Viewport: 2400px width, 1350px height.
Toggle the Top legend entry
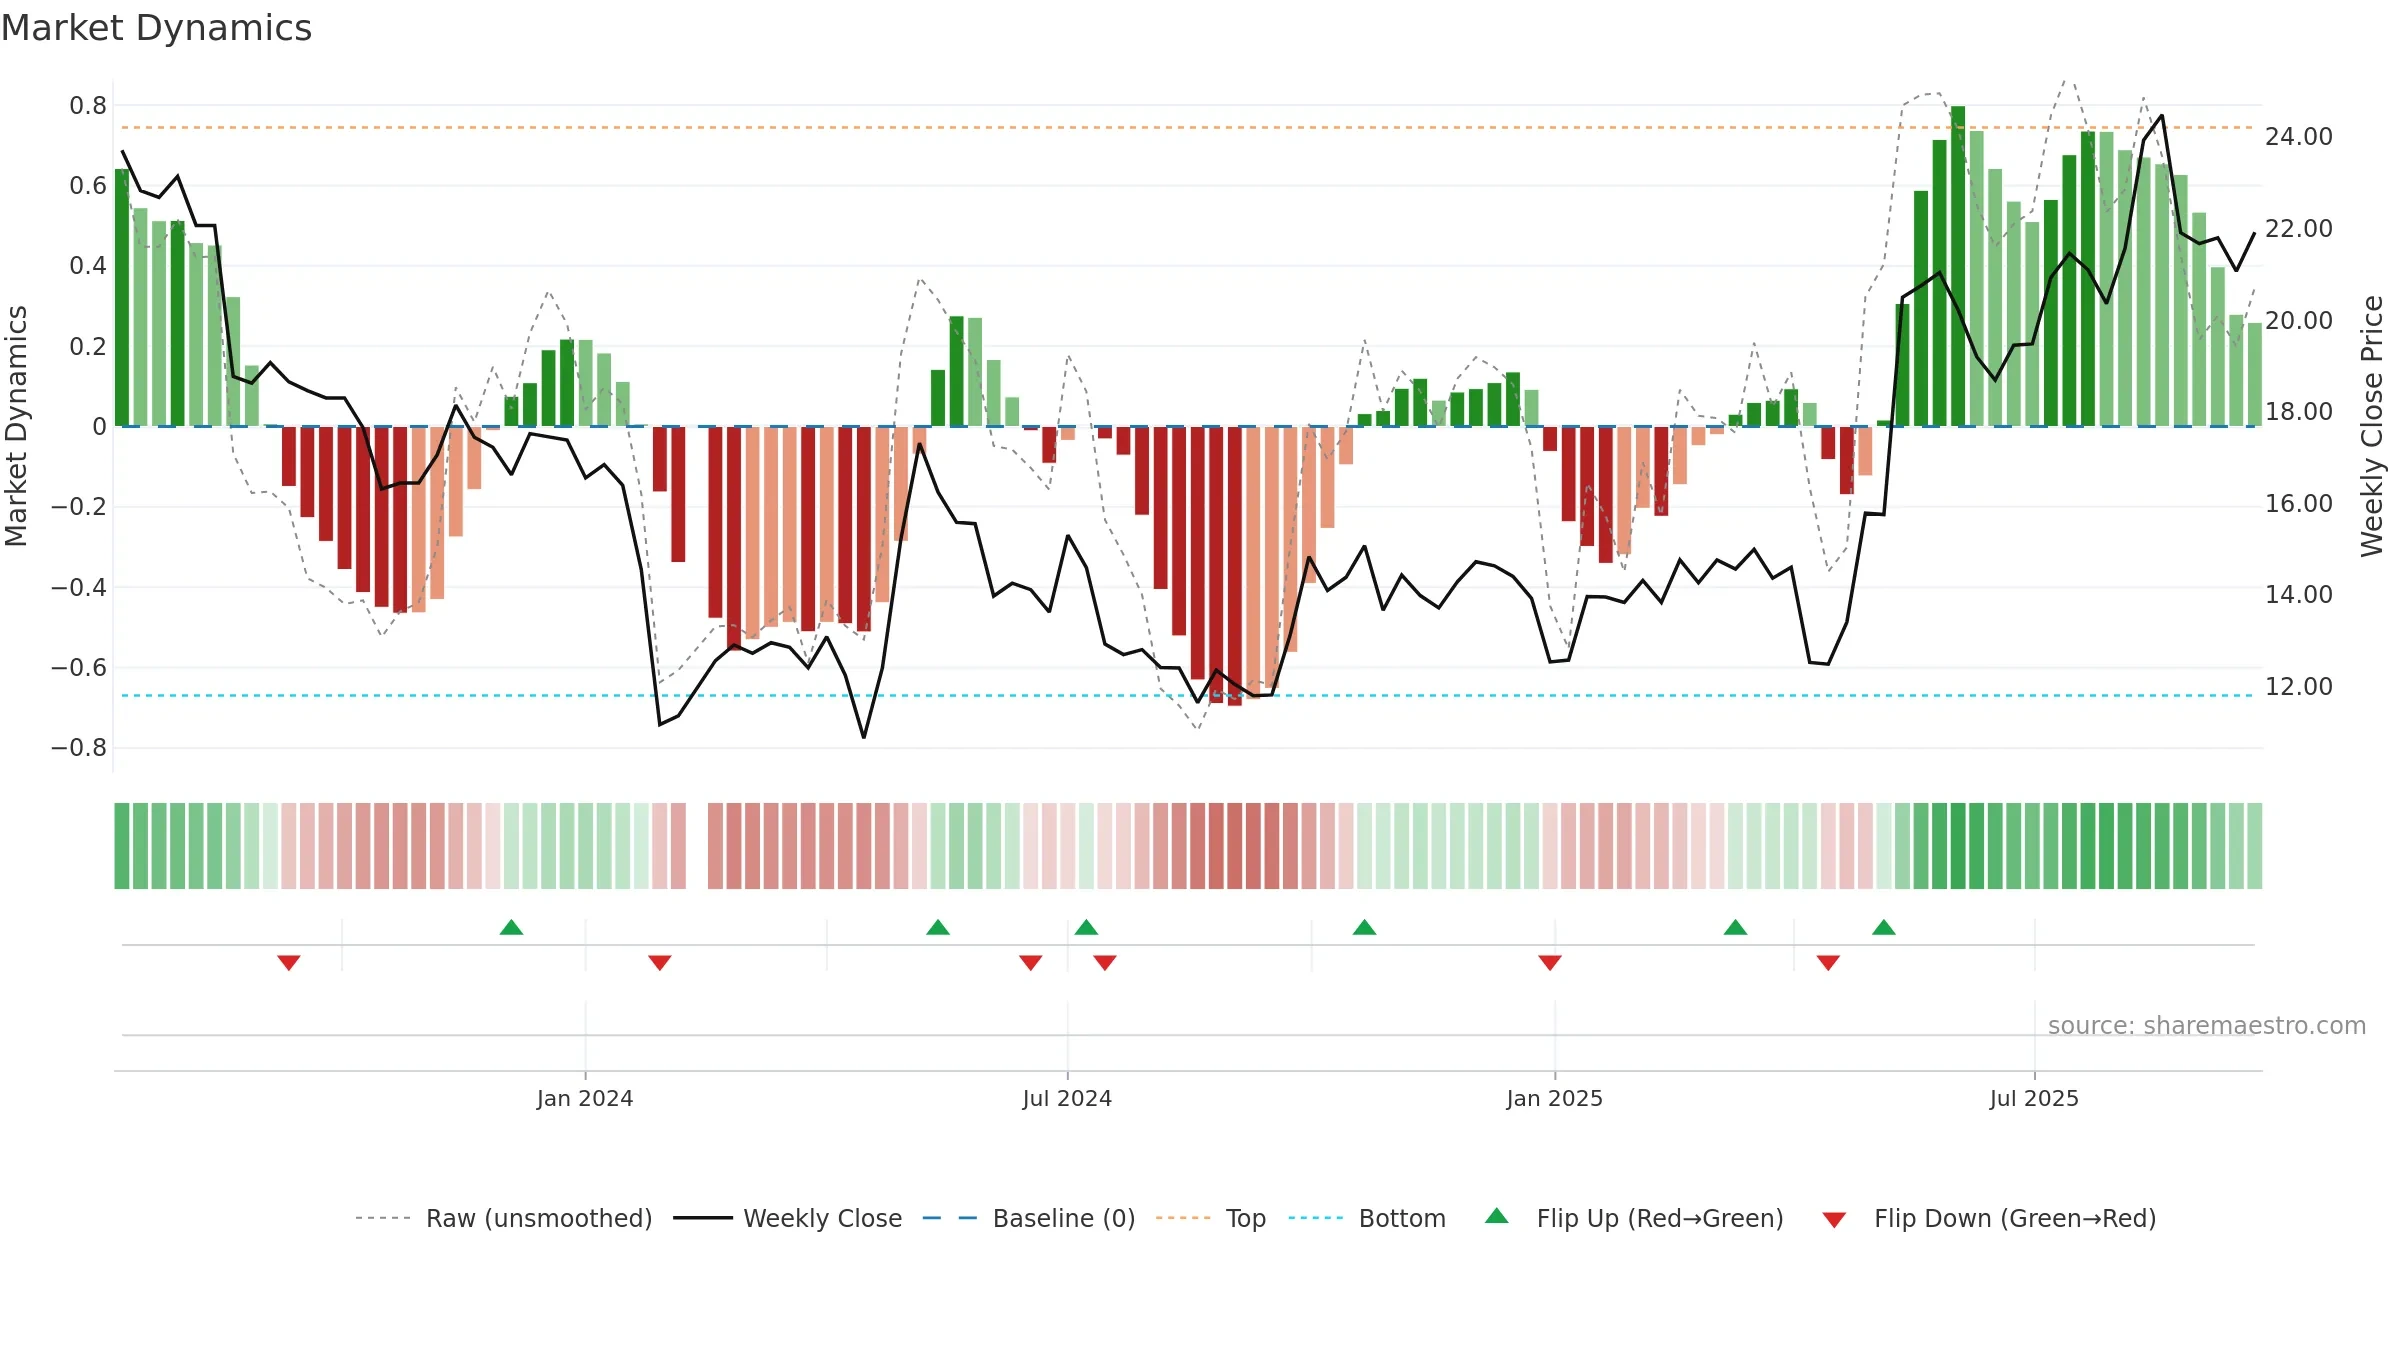1211,1218
